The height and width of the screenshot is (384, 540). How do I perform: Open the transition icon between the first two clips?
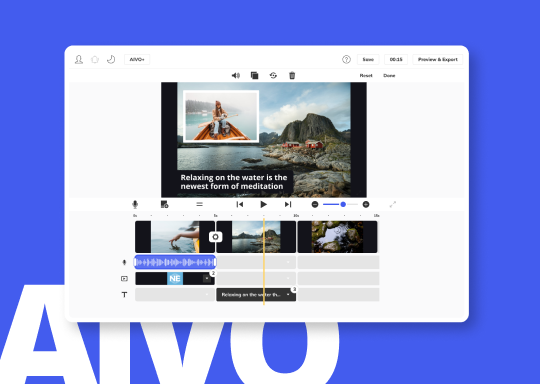[216, 237]
